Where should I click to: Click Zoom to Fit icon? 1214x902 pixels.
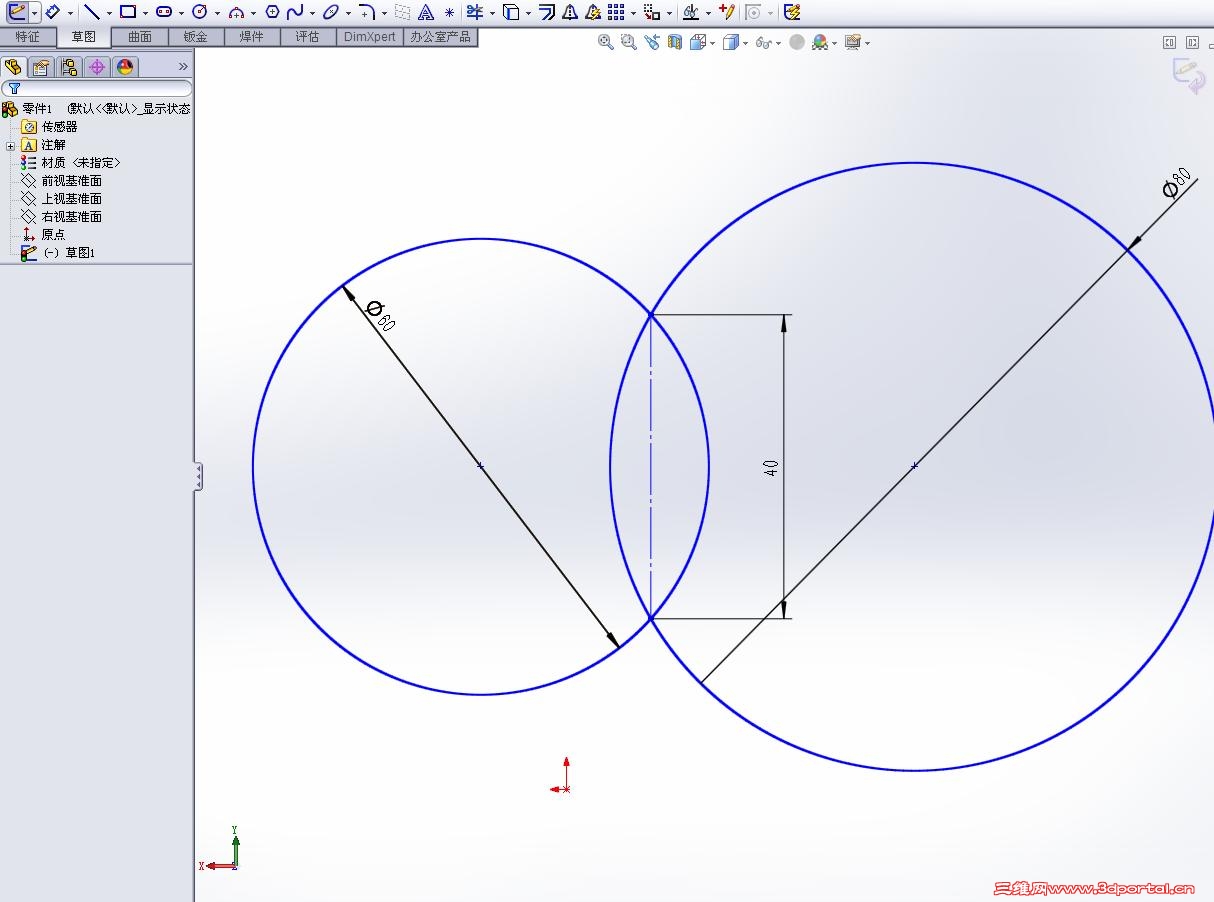pos(605,42)
